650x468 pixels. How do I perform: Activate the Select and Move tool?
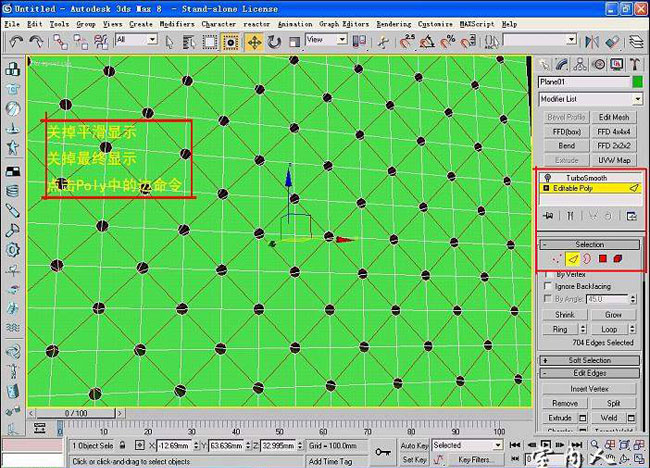(254, 42)
